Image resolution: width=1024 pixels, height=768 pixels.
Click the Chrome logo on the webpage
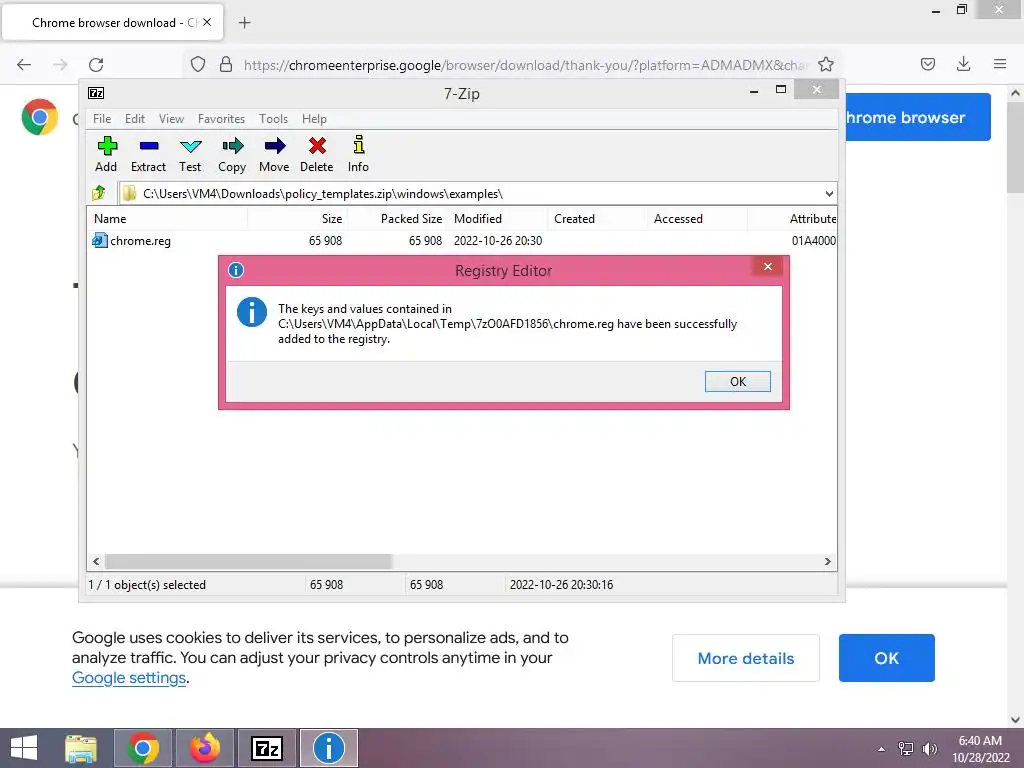(40, 117)
